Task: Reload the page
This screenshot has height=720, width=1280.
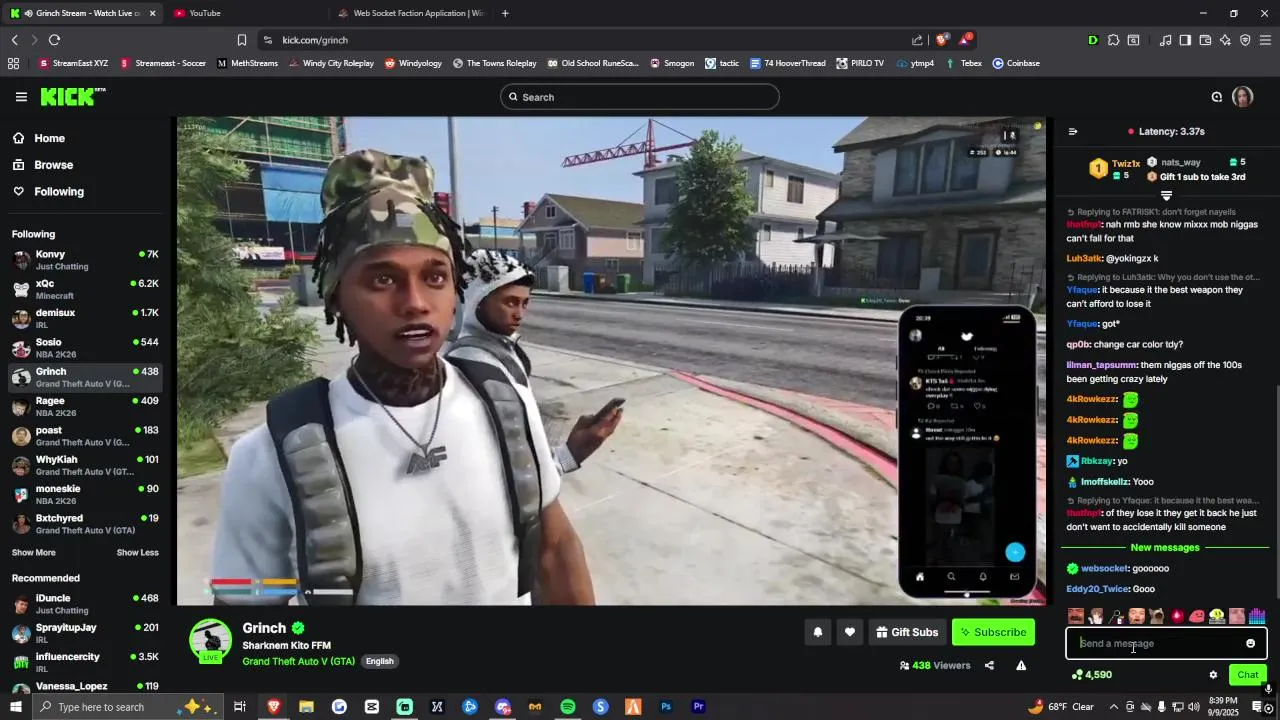Action: pos(54,40)
